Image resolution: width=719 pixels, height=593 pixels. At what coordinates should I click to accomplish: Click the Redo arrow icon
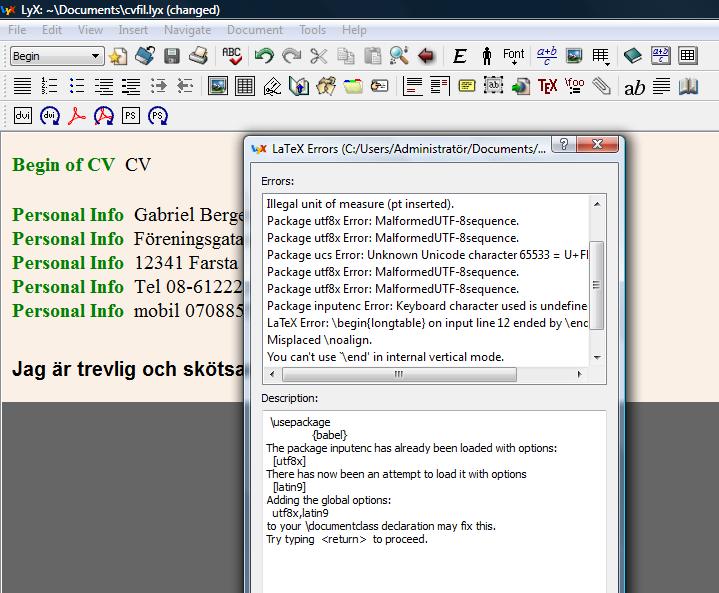(292, 56)
